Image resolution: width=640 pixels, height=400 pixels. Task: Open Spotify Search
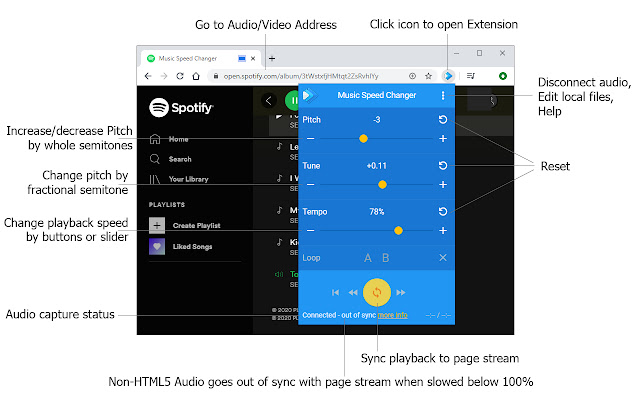(x=171, y=159)
